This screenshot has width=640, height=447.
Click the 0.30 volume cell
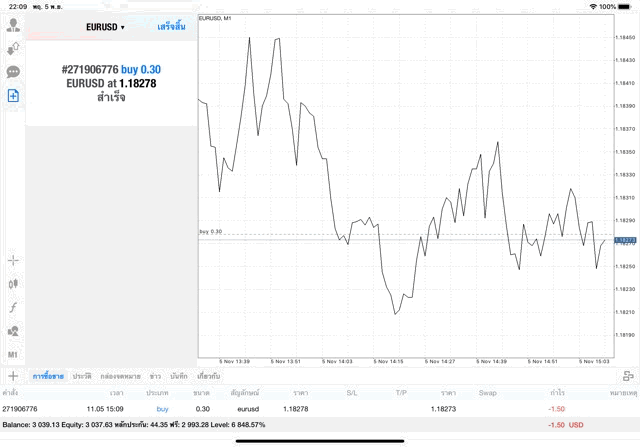[x=202, y=409]
